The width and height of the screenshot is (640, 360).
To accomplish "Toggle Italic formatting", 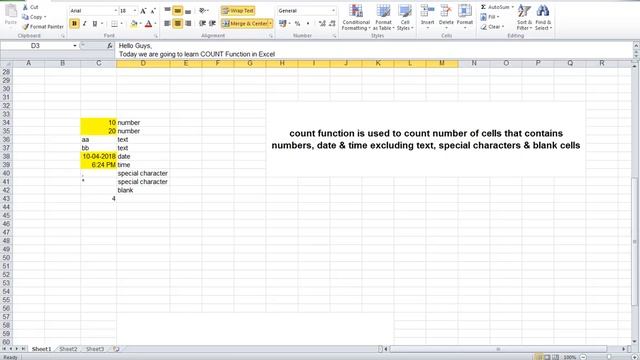I will click(x=84, y=24).
